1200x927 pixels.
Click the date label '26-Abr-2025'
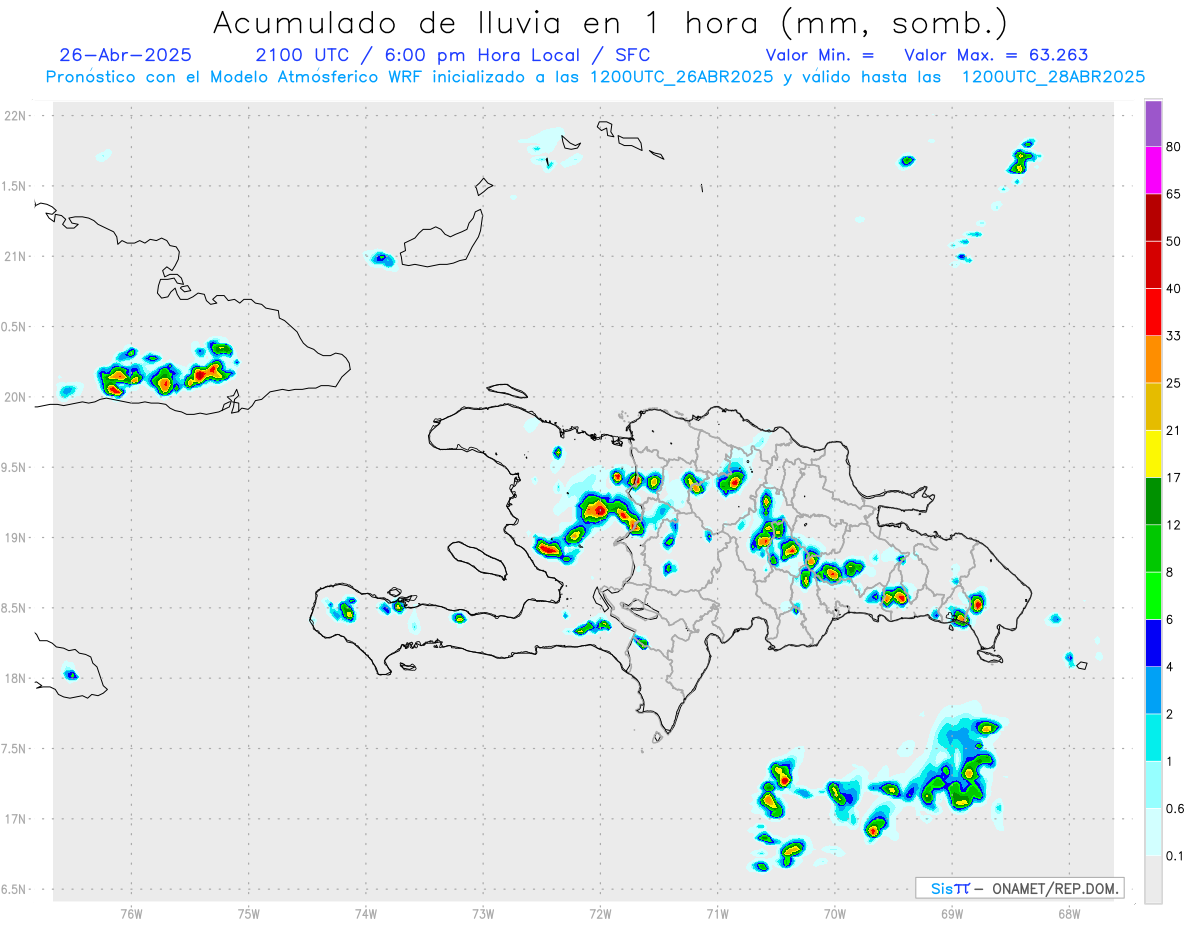point(125,55)
